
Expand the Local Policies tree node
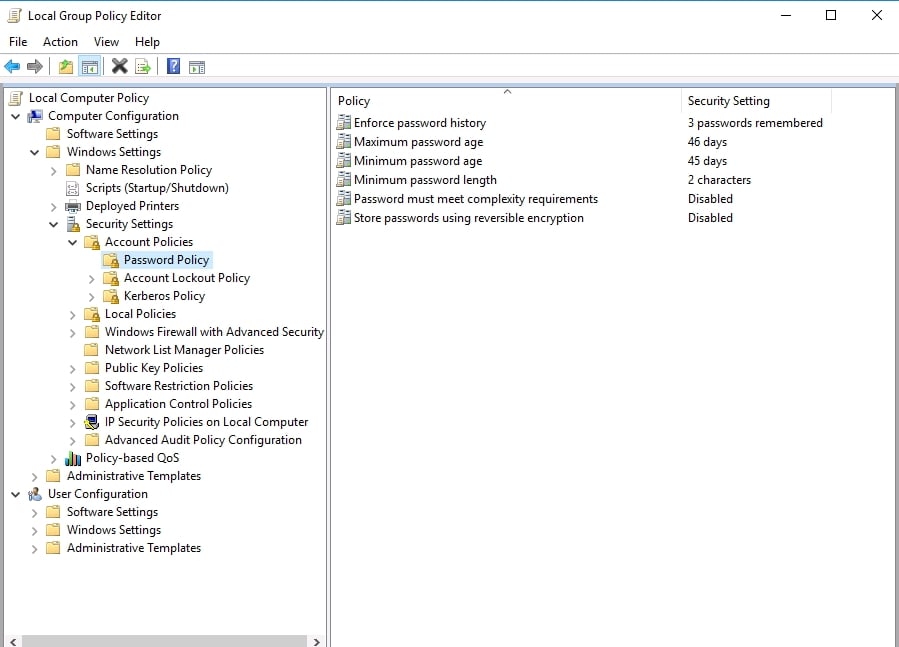pos(71,314)
